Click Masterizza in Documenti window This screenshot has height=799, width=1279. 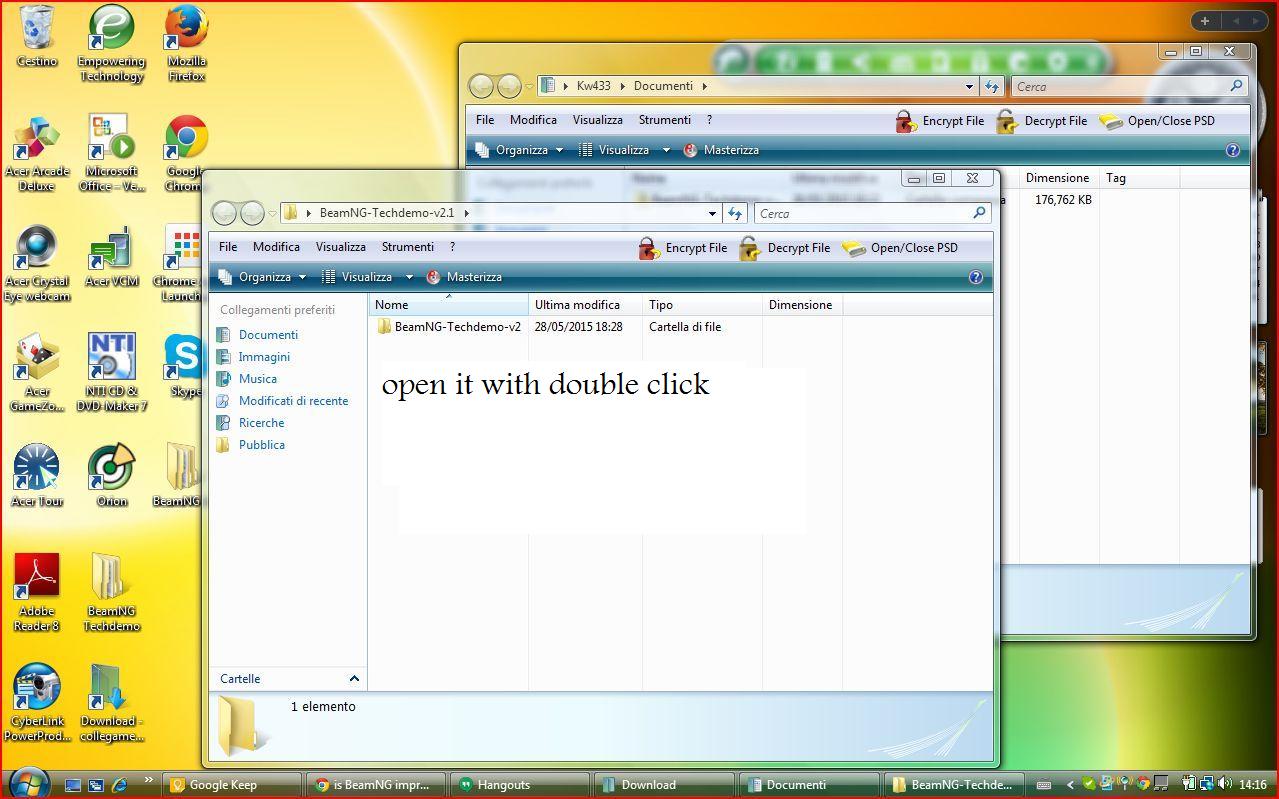721,150
